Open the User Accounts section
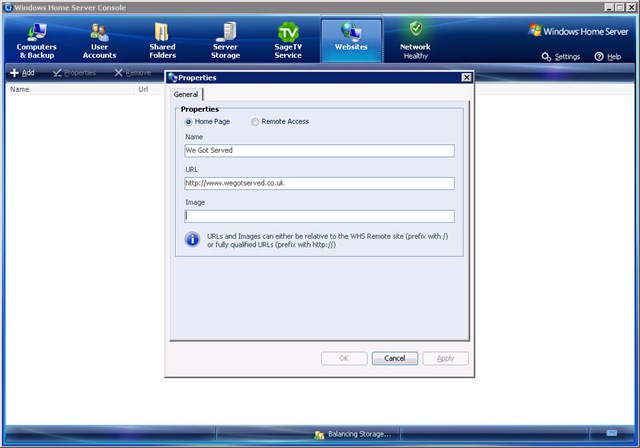The width and height of the screenshot is (640, 448). 99,40
